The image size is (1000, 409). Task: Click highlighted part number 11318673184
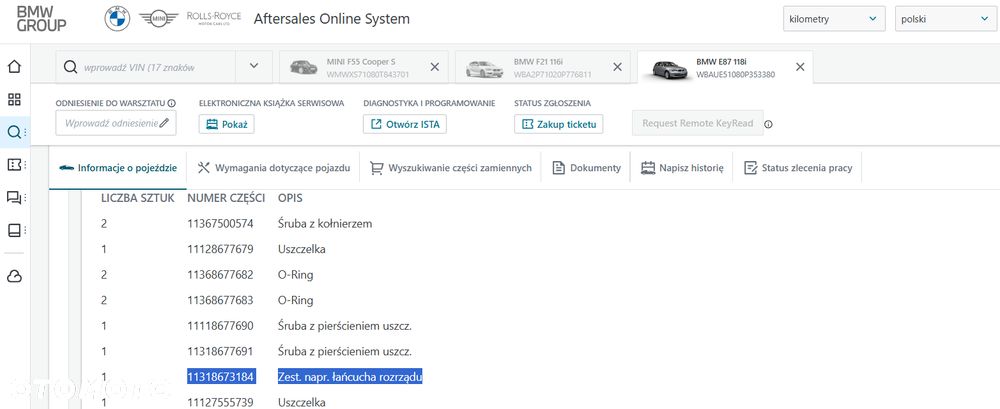pyautogui.click(x=221, y=377)
